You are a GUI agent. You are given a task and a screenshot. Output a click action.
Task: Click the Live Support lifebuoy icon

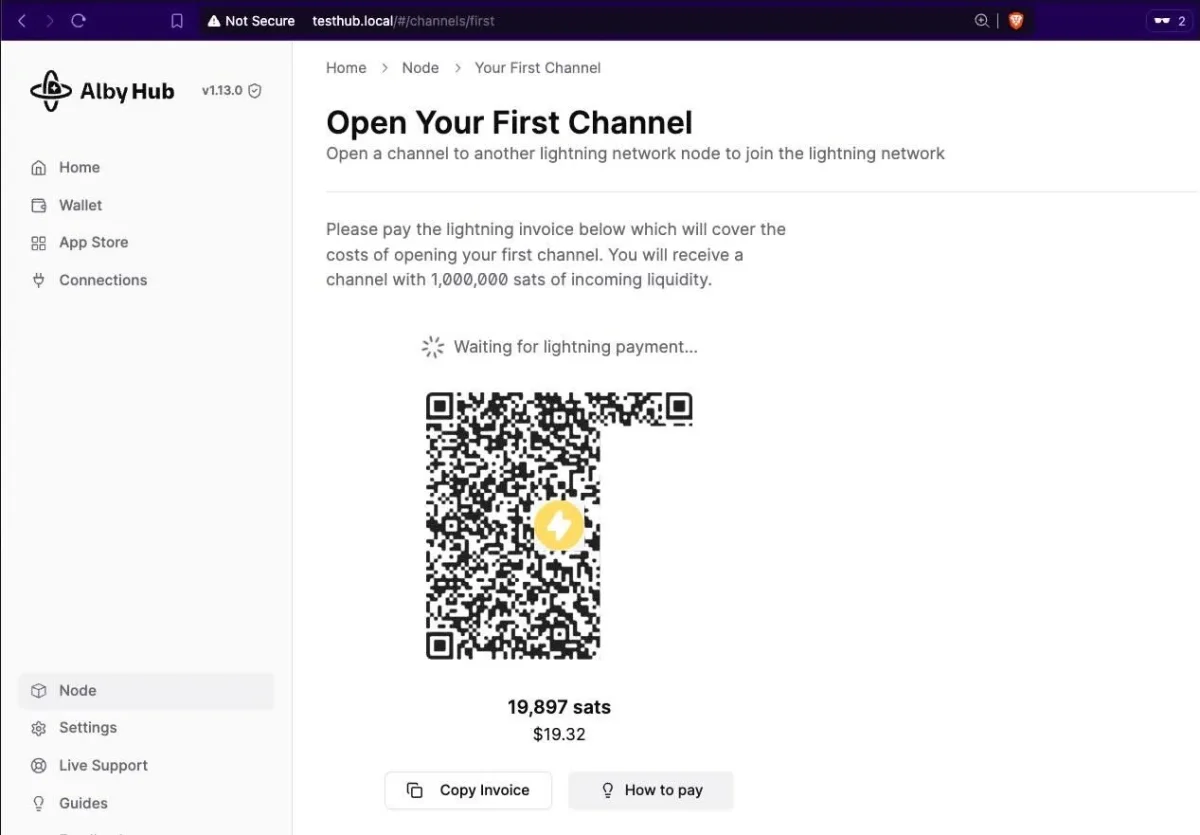[39, 766]
